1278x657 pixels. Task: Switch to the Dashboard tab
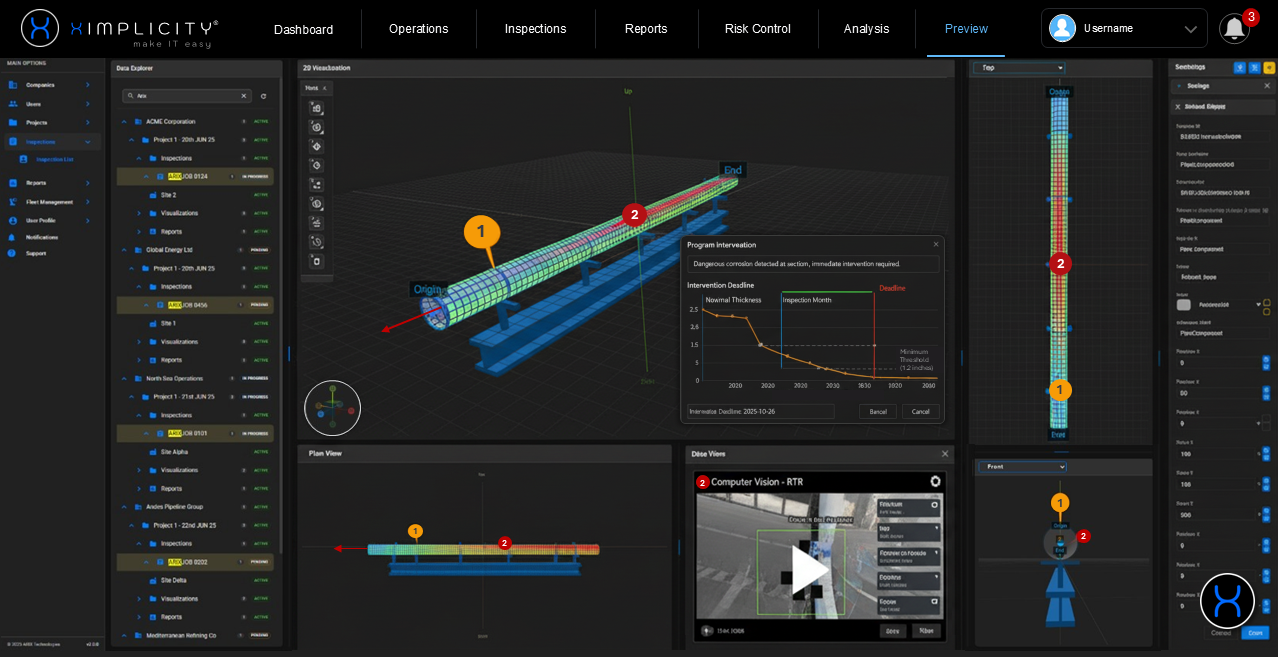[x=303, y=29]
